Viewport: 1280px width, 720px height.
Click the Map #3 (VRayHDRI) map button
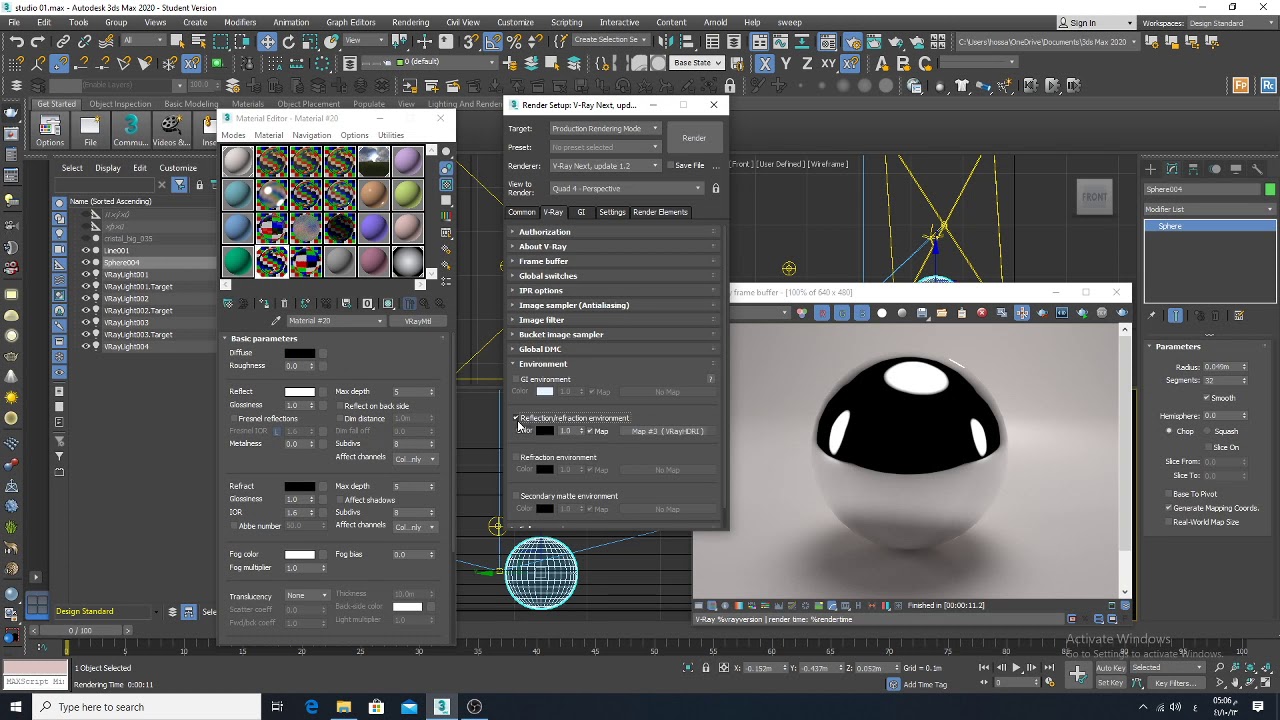tap(668, 431)
